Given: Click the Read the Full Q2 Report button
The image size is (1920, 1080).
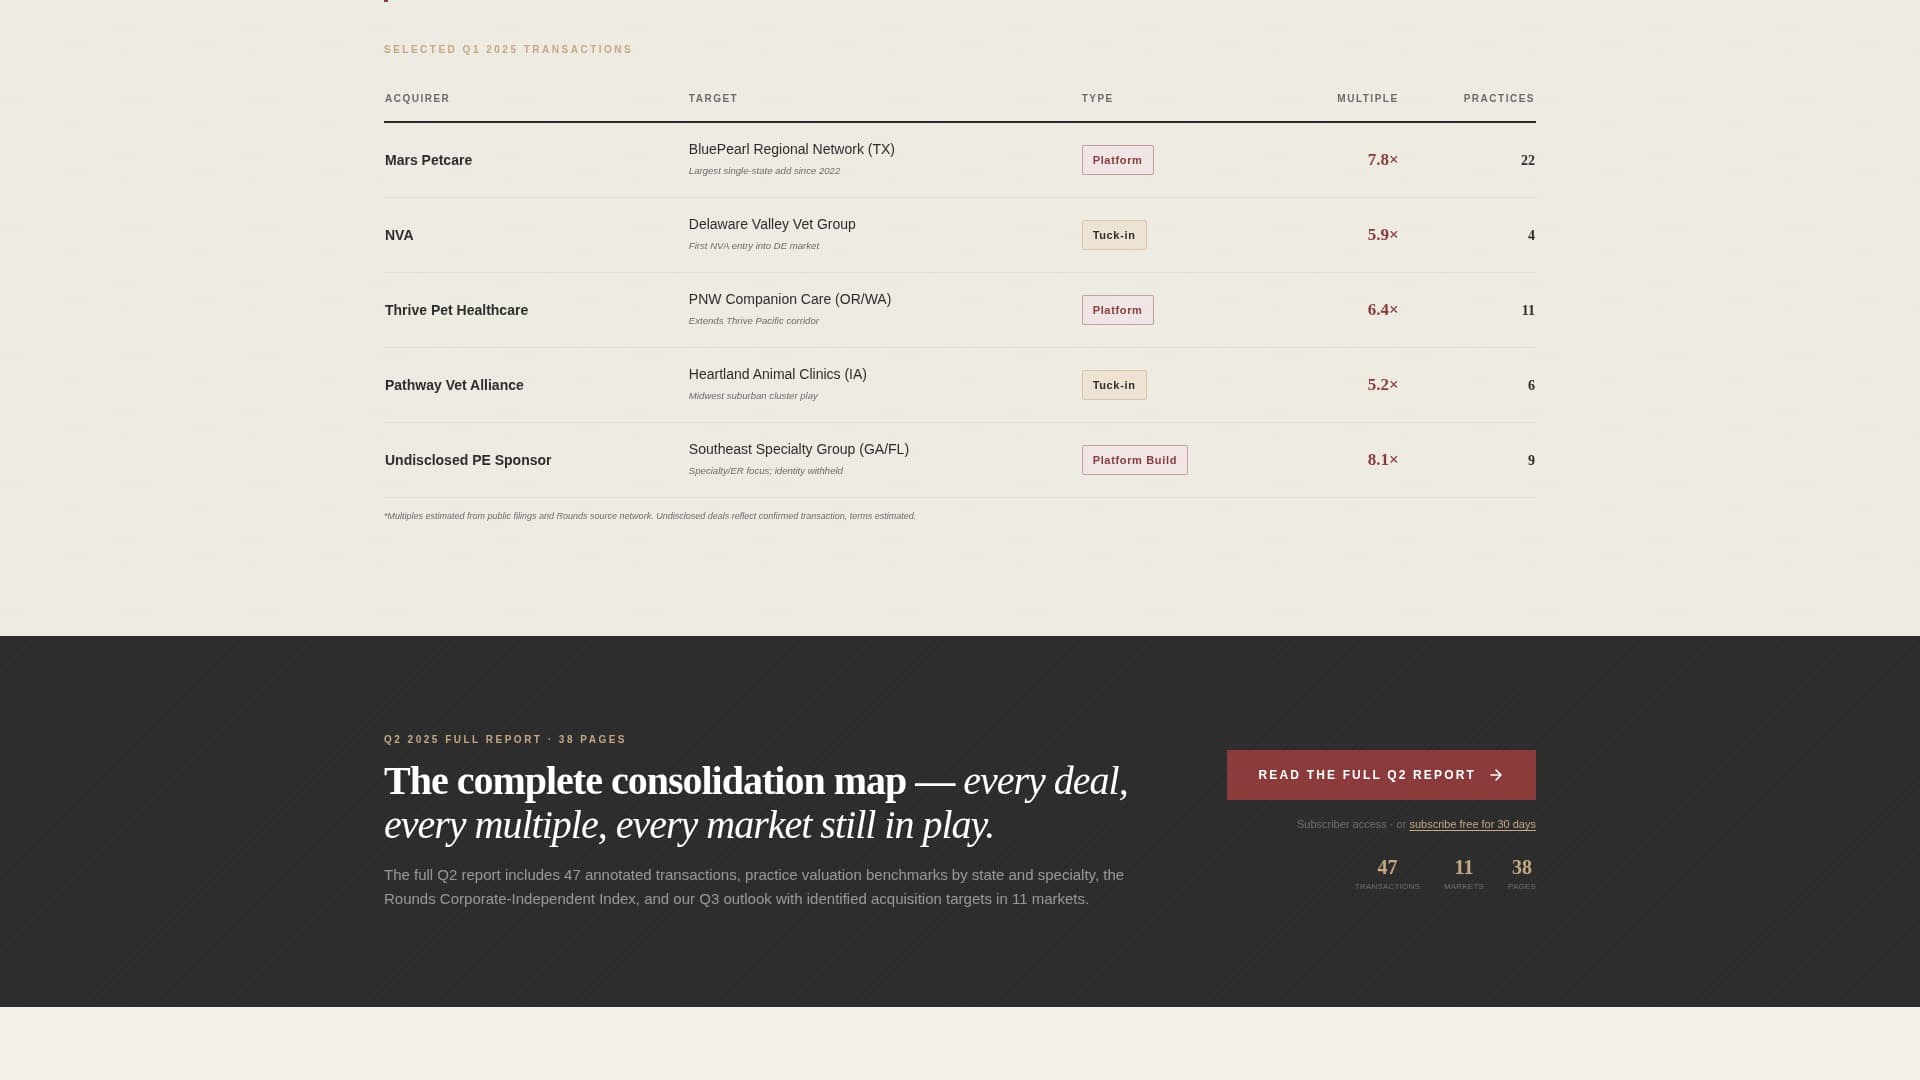Looking at the screenshot, I should 1381,775.
